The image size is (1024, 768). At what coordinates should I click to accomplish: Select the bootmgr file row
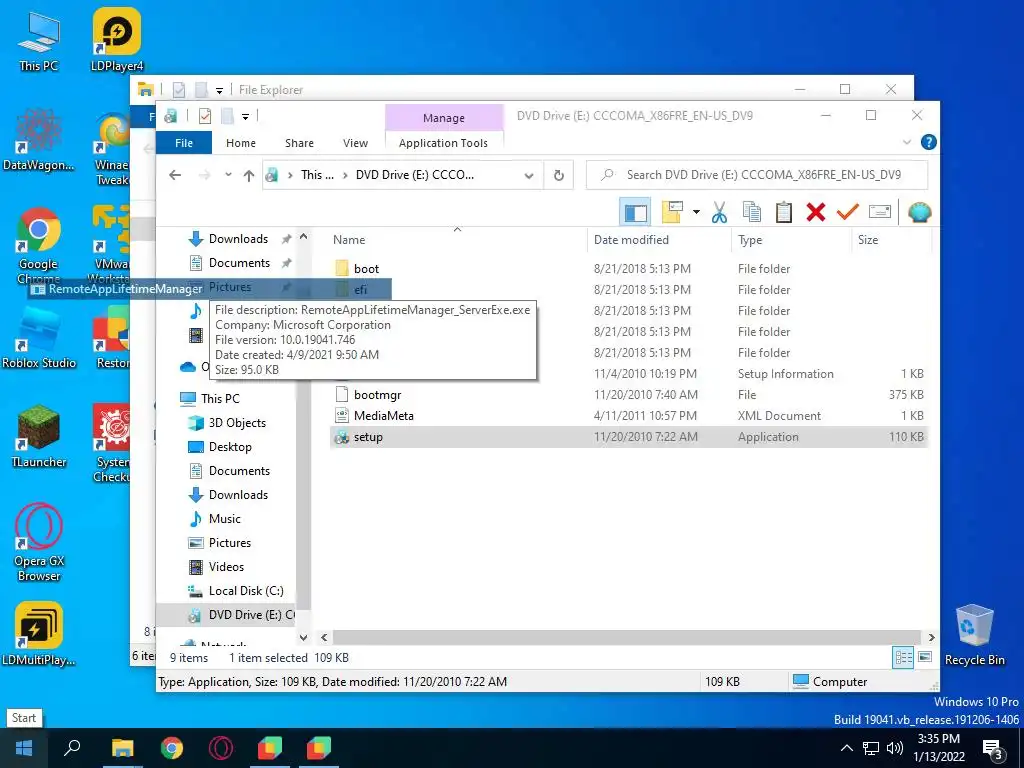629,394
